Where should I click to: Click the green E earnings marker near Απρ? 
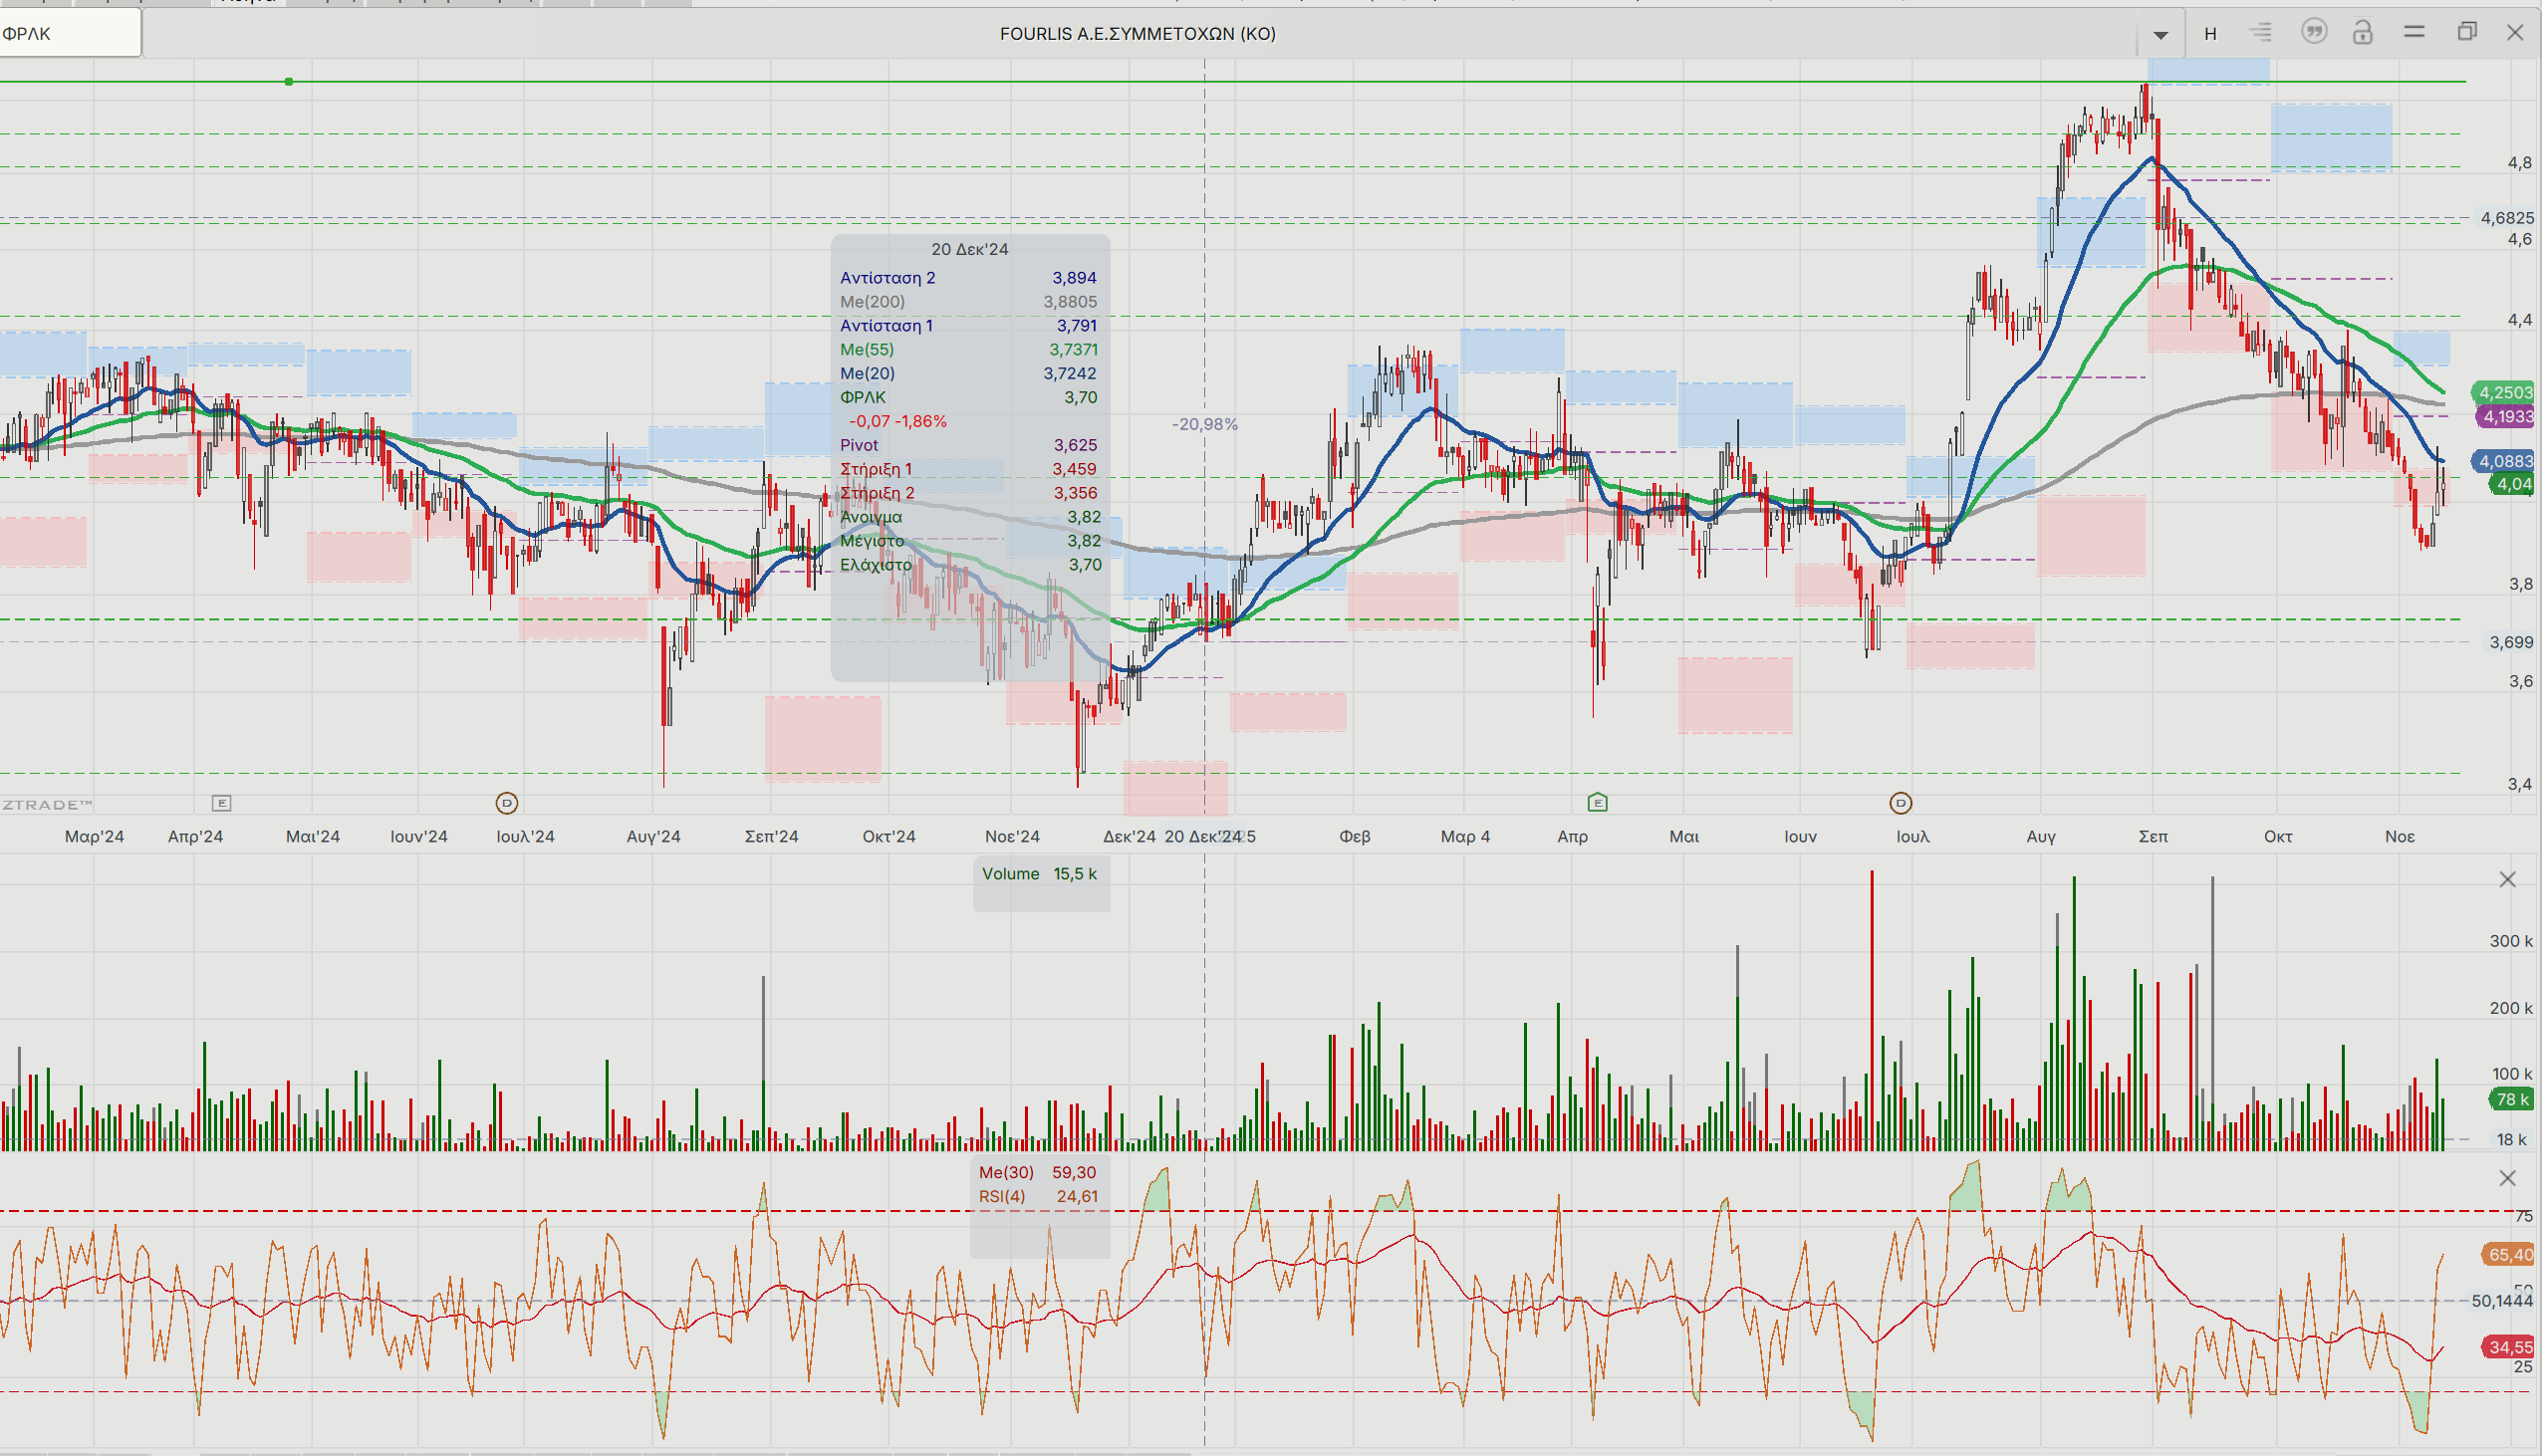pyautogui.click(x=1597, y=802)
